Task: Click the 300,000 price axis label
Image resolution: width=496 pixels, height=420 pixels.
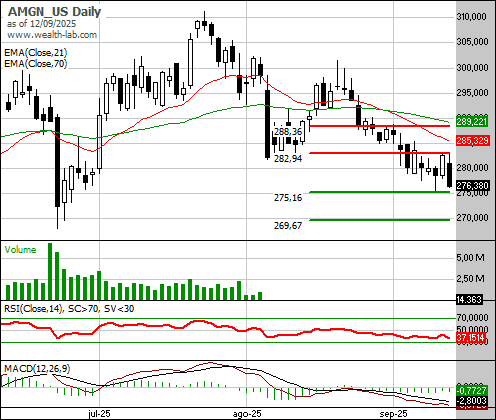Action: [x=472, y=68]
